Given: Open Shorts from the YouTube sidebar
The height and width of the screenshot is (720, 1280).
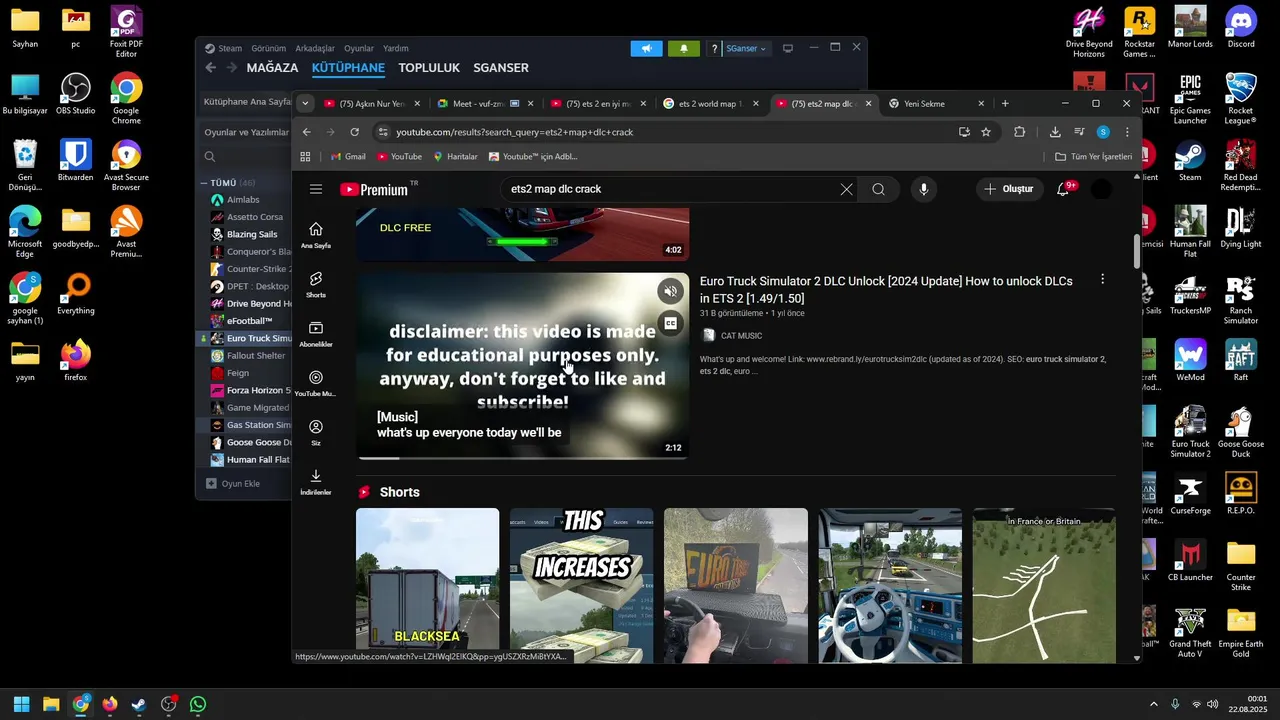Looking at the screenshot, I should coord(316,284).
